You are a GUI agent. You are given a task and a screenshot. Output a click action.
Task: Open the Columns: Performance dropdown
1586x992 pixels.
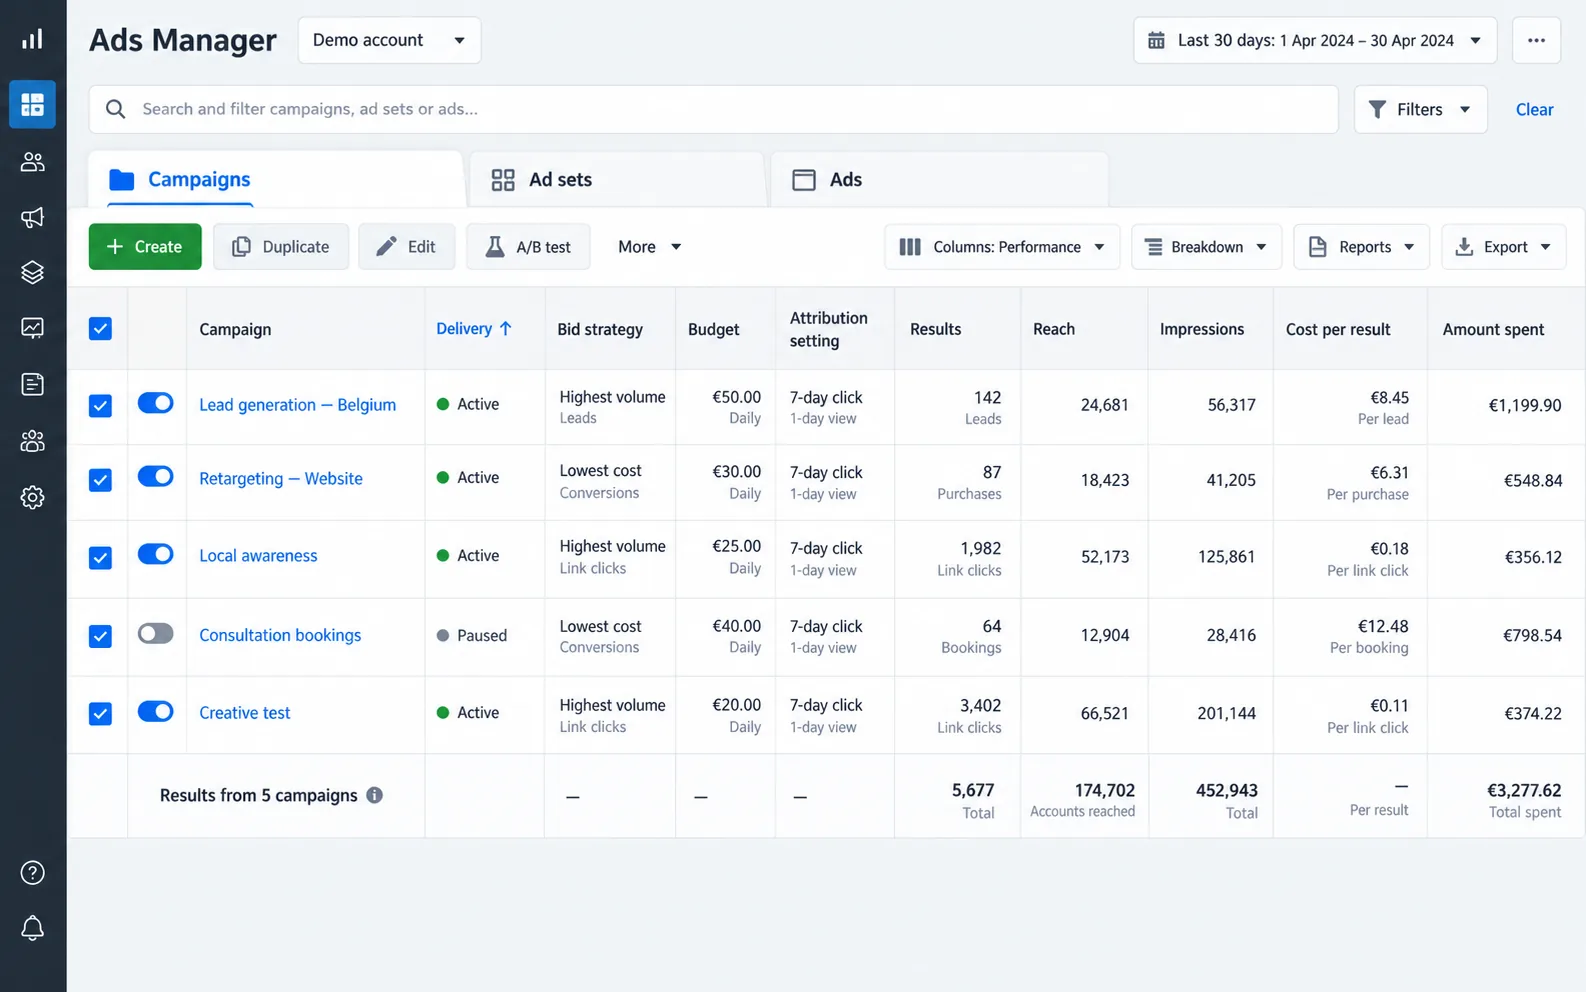point(1002,247)
